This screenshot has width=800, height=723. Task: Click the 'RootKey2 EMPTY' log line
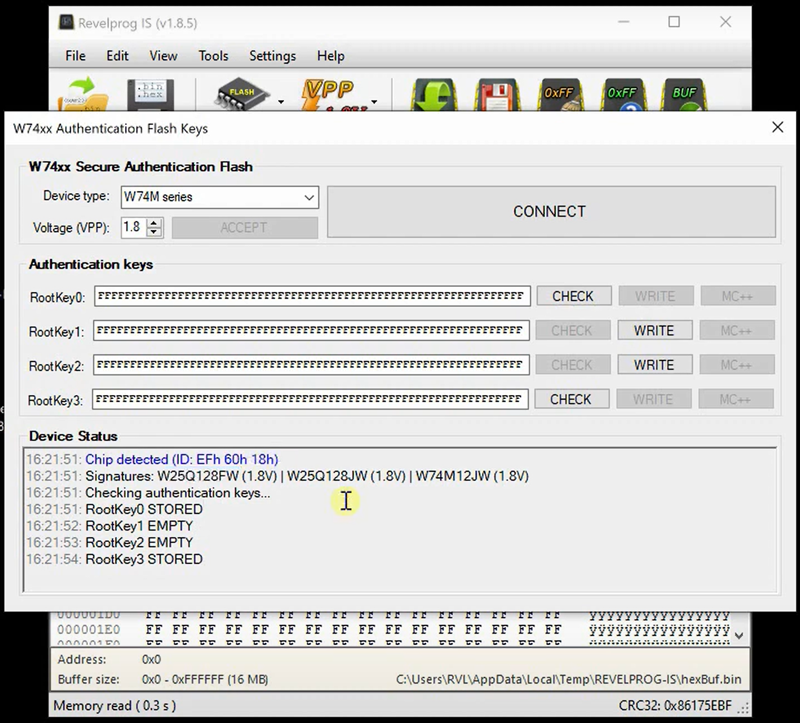point(139,542)
